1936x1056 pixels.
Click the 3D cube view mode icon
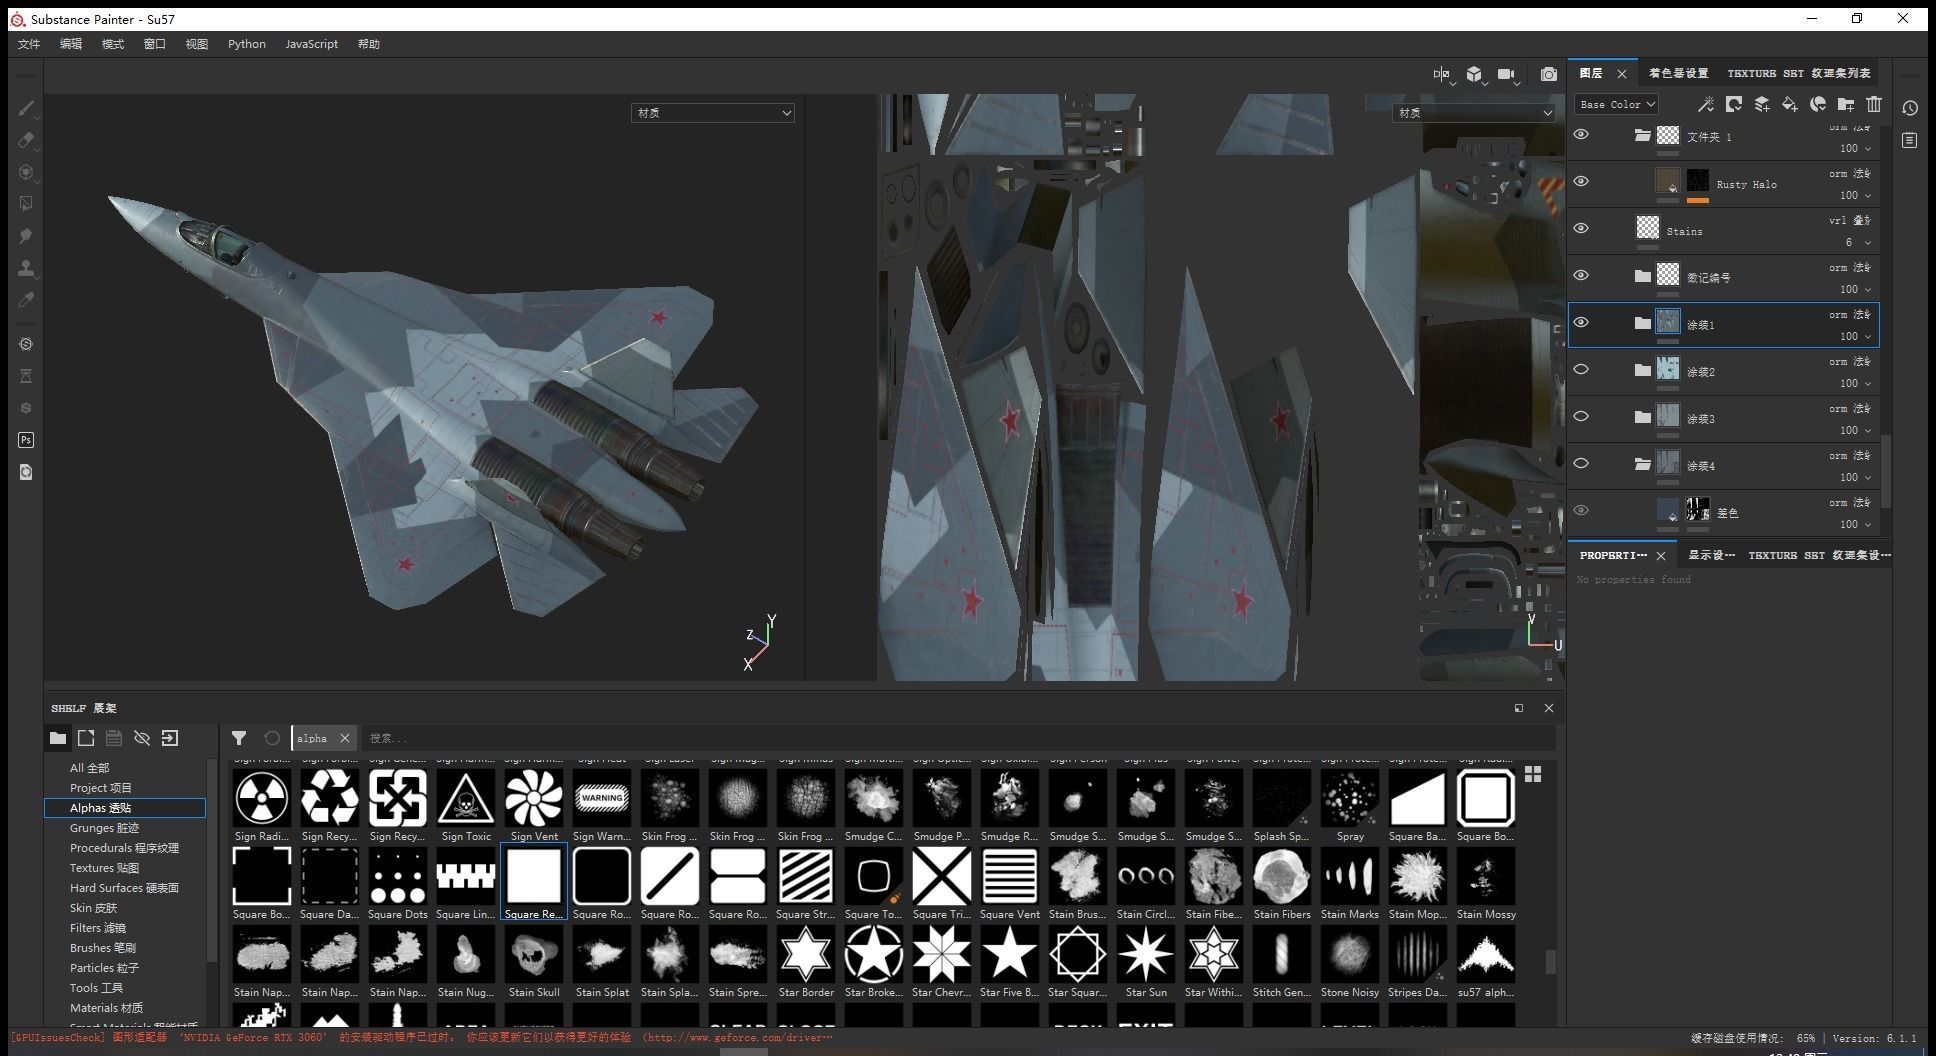click(x=1474, y=74)
